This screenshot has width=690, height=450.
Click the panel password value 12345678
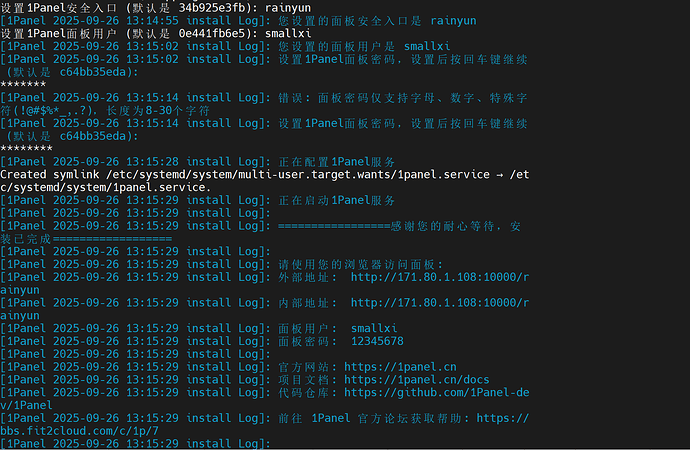pyautogui.click(x=377, y=341)
